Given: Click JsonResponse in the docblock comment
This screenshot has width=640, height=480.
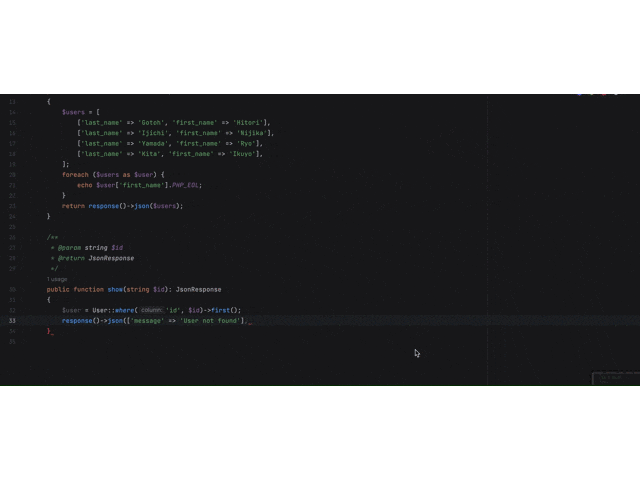Looking at the screenshot, I should pyautogui.click(x=111, y=258).
